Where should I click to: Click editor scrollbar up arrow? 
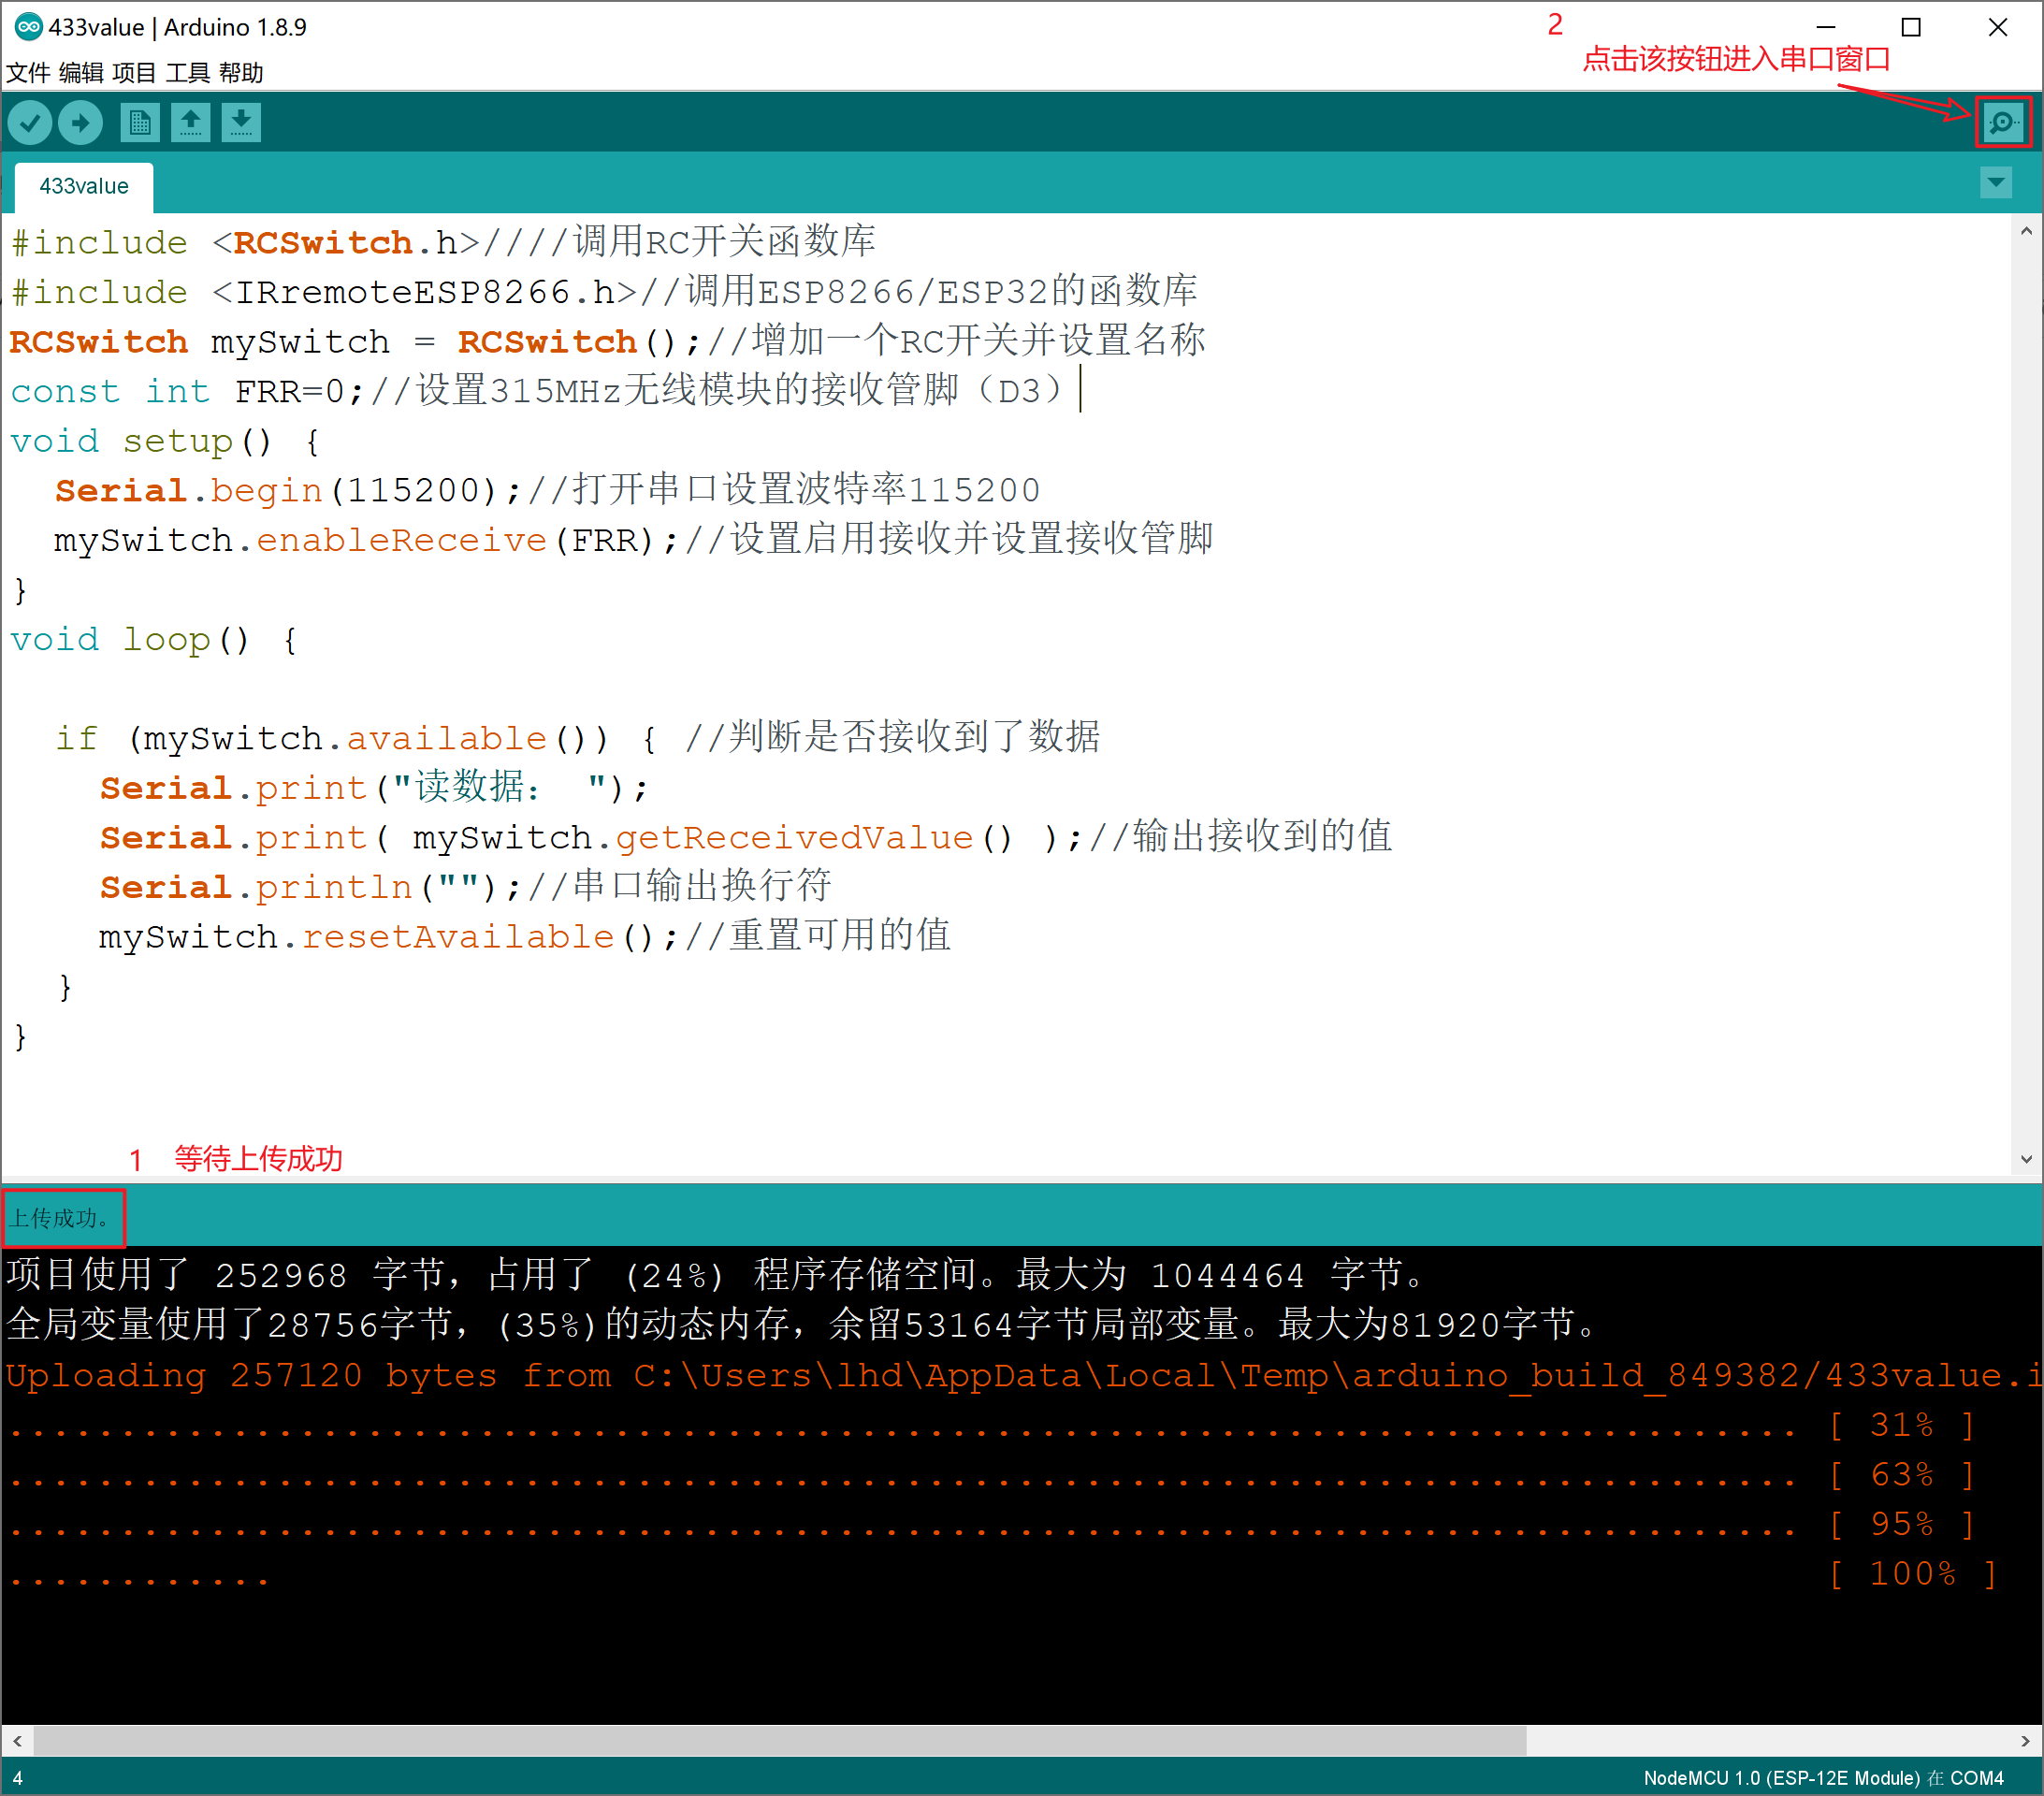[2025, 231]
